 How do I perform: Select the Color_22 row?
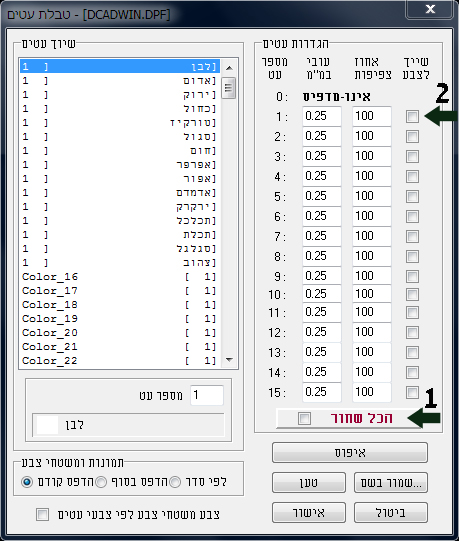pyautogui.click(x=120, y=361)
